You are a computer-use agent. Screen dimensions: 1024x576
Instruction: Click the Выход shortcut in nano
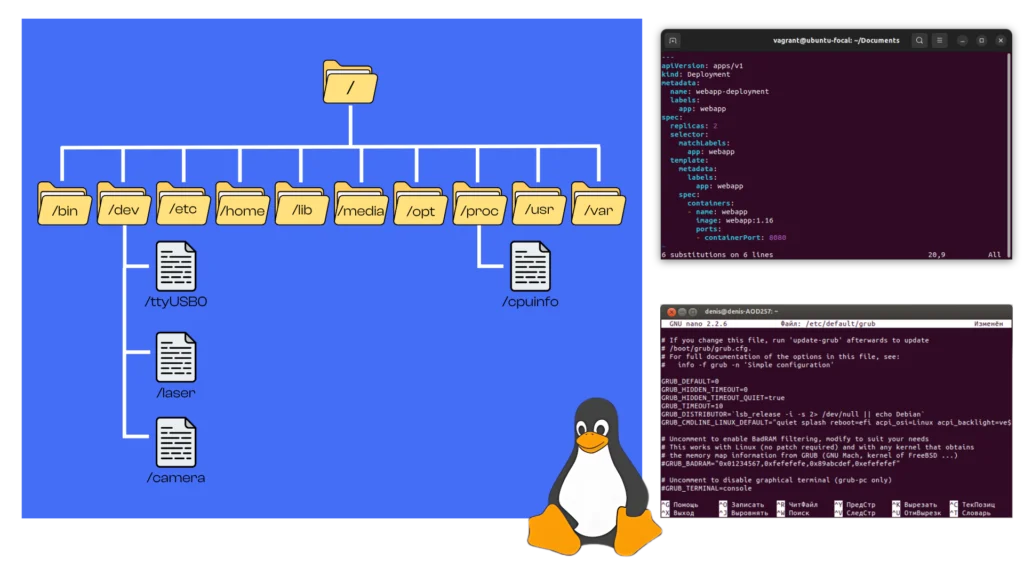pyautogui.click(x=683, y=513)
